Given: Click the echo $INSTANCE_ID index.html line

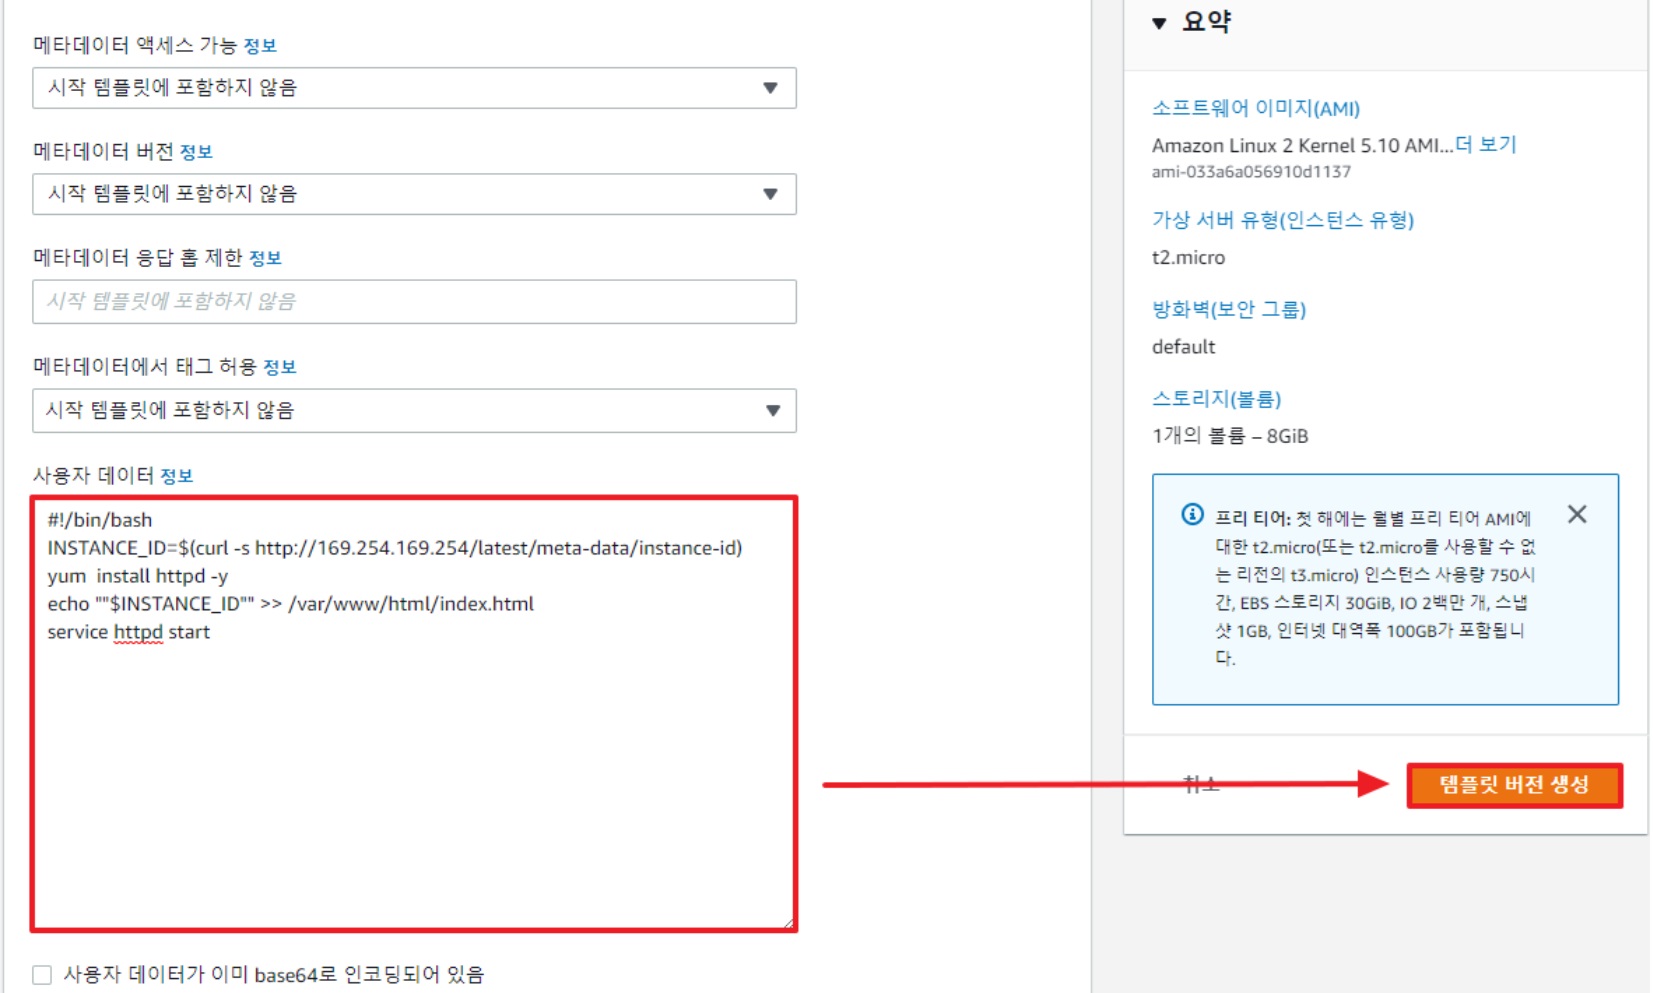Looking at the screenshot, I should coord(291,604).
